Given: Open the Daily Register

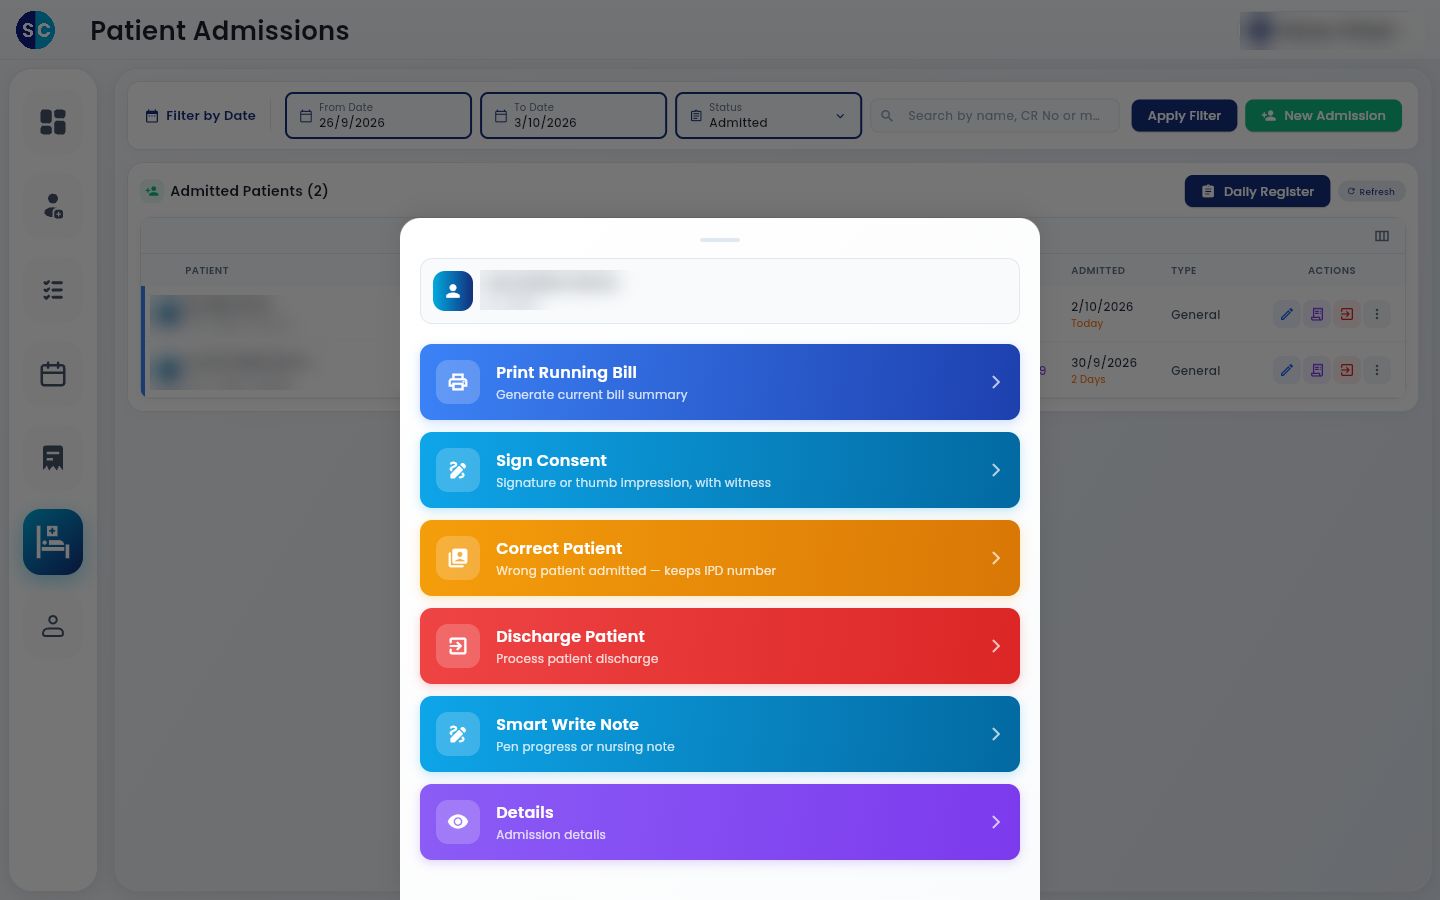Looking at the screenshot, I should [1257, 191].
